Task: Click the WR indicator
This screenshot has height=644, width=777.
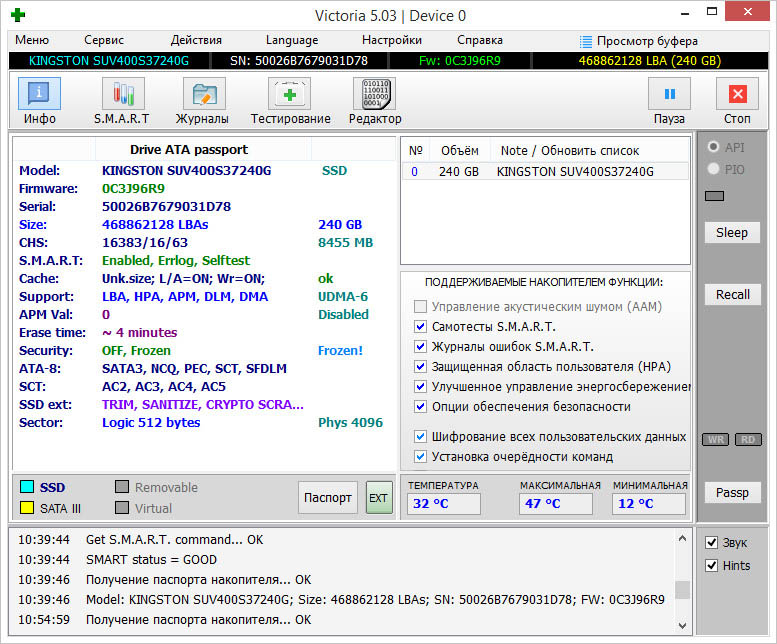Action: 716,439
